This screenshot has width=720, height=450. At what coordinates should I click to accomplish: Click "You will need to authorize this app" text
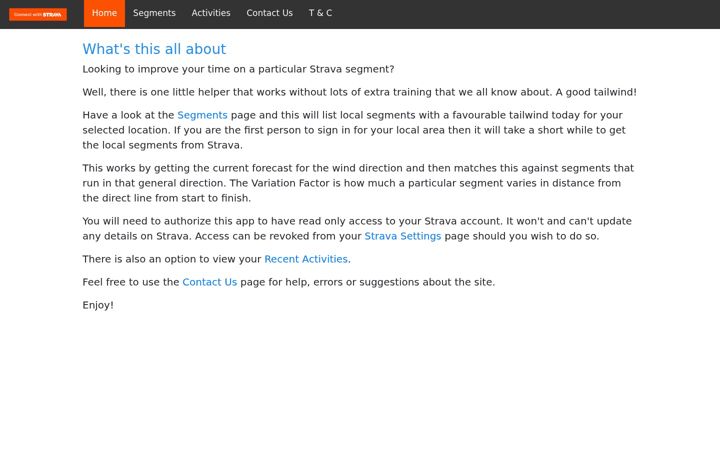[357, 229]
